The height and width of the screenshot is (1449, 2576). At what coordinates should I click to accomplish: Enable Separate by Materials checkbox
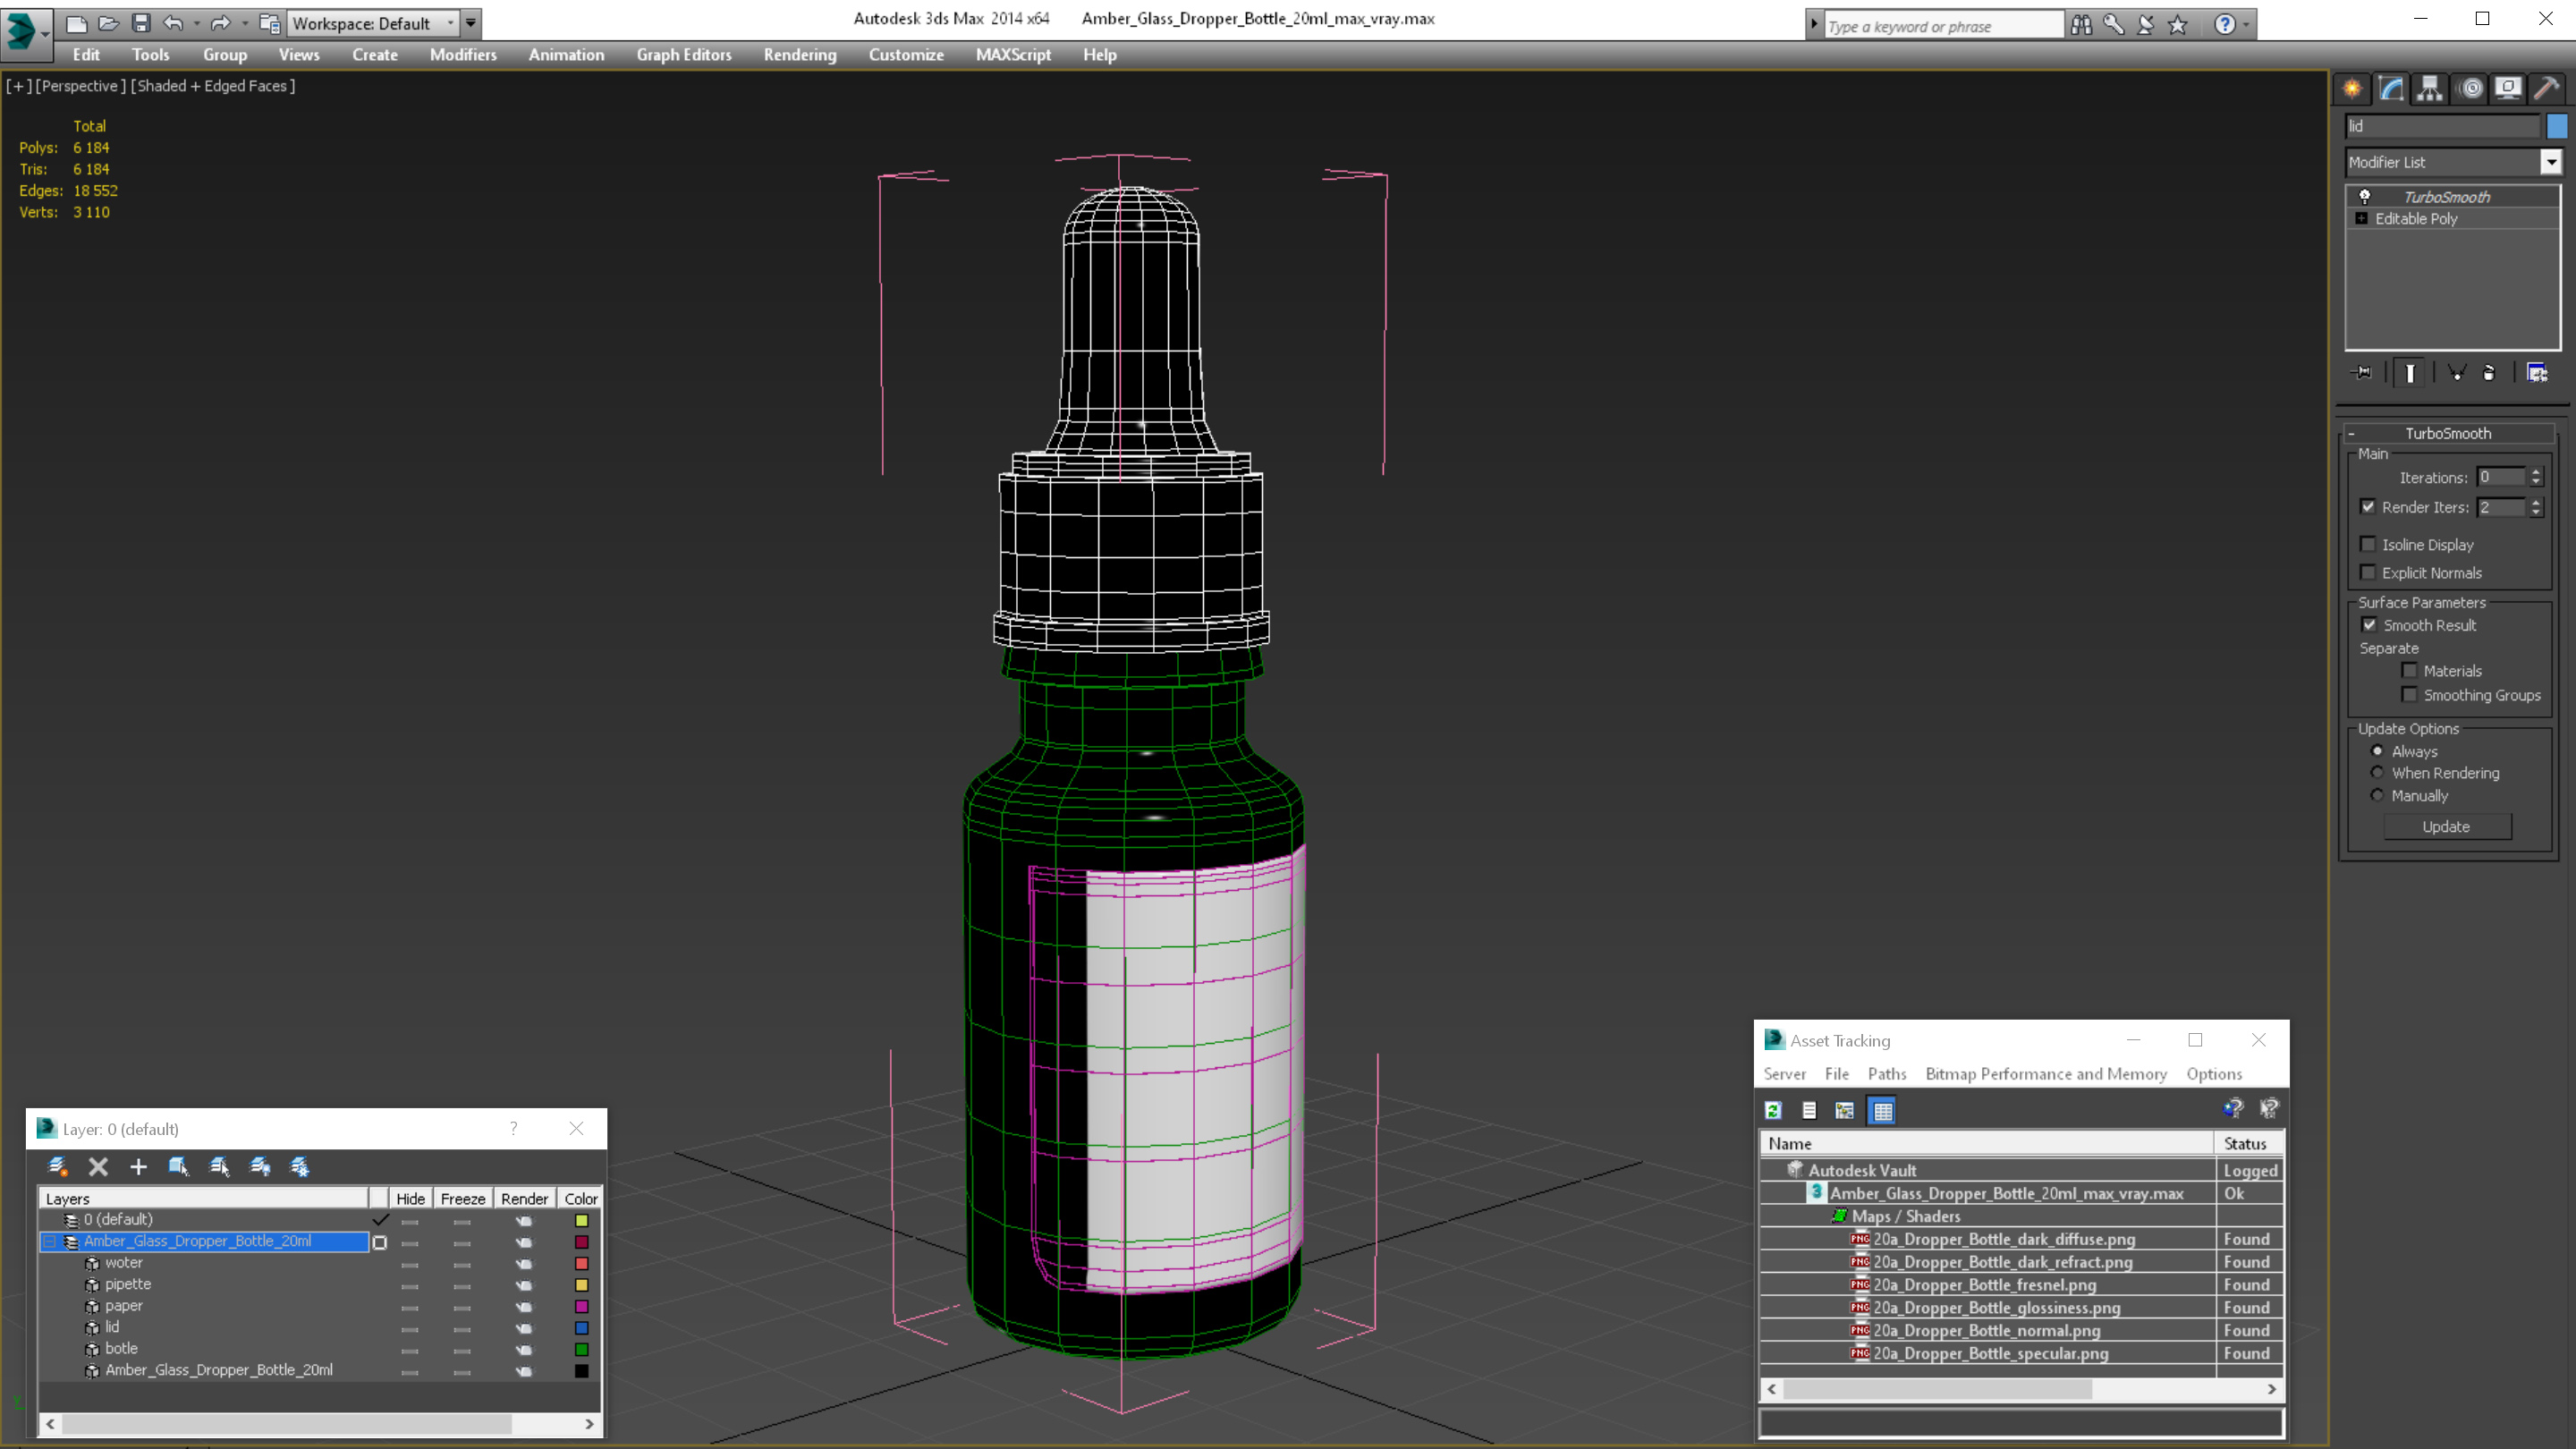coord(2410,671)
